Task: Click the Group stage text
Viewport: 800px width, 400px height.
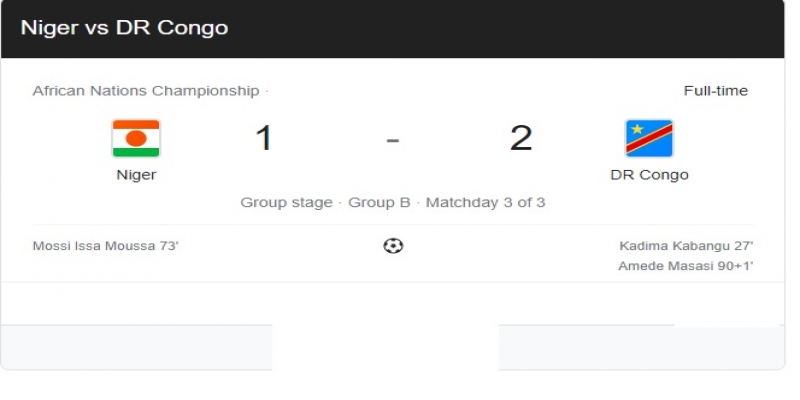Action: click(x=286, y=203)
